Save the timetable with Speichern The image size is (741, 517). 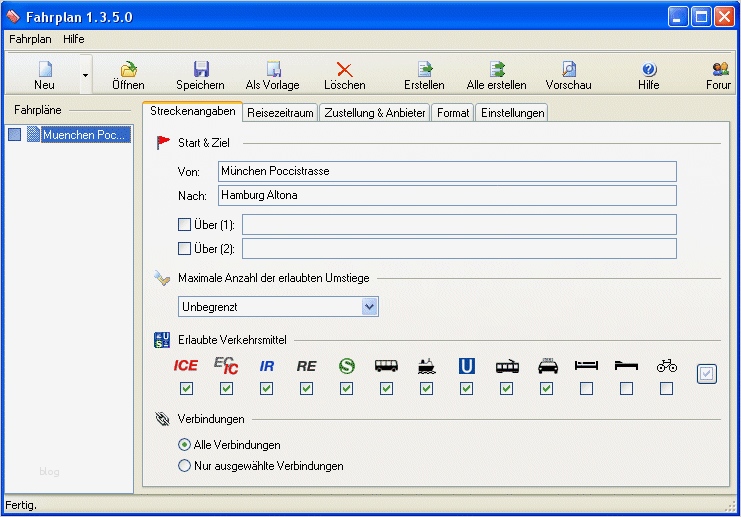[200, 76]
